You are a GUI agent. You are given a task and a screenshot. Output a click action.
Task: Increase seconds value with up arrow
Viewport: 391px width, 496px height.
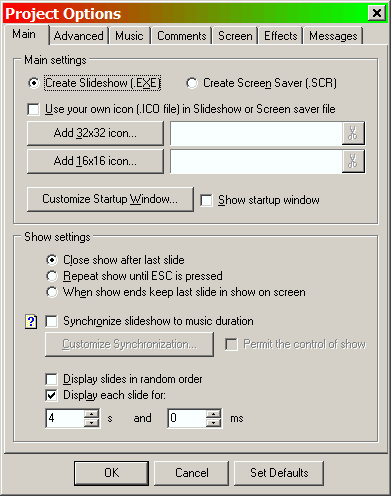coord(91,414)
